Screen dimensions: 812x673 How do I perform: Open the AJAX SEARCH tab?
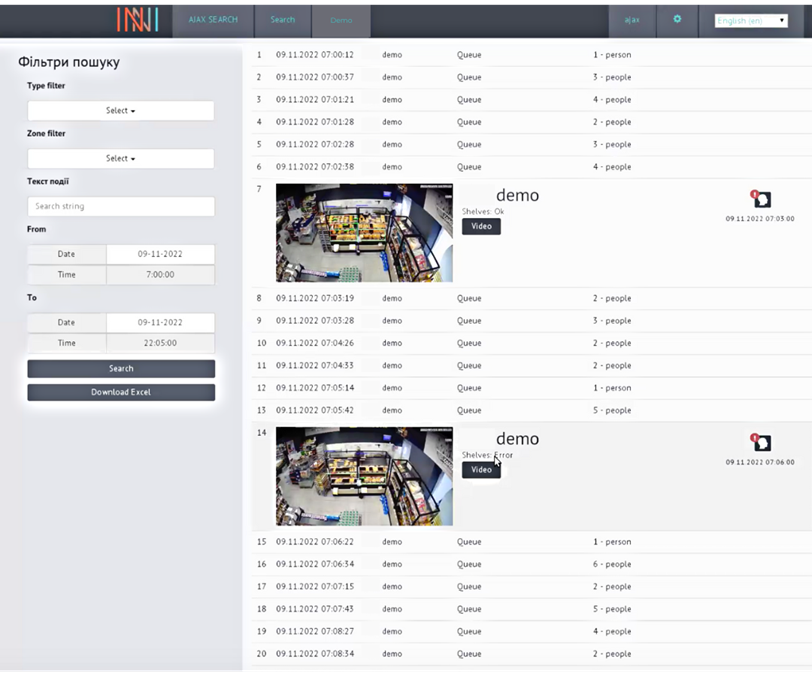pyautogui.click(x=213, y=20)
